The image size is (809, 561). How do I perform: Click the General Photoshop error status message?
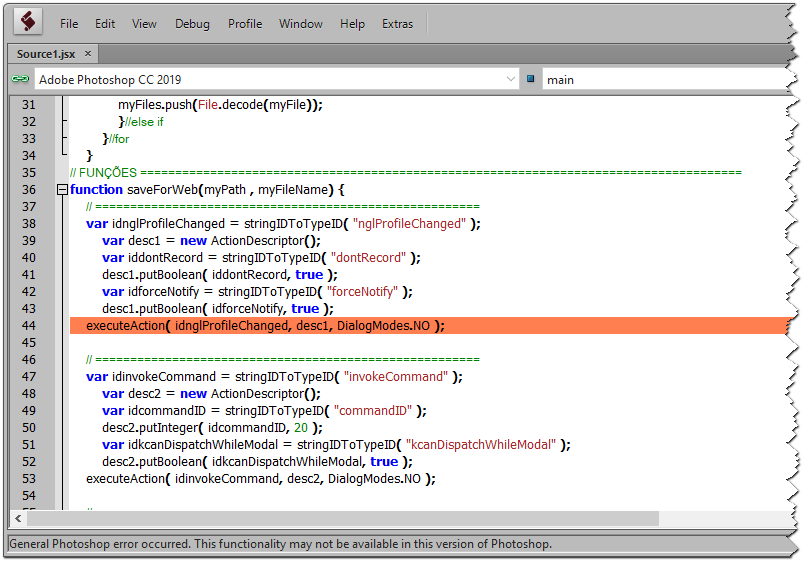pos(281,543)
